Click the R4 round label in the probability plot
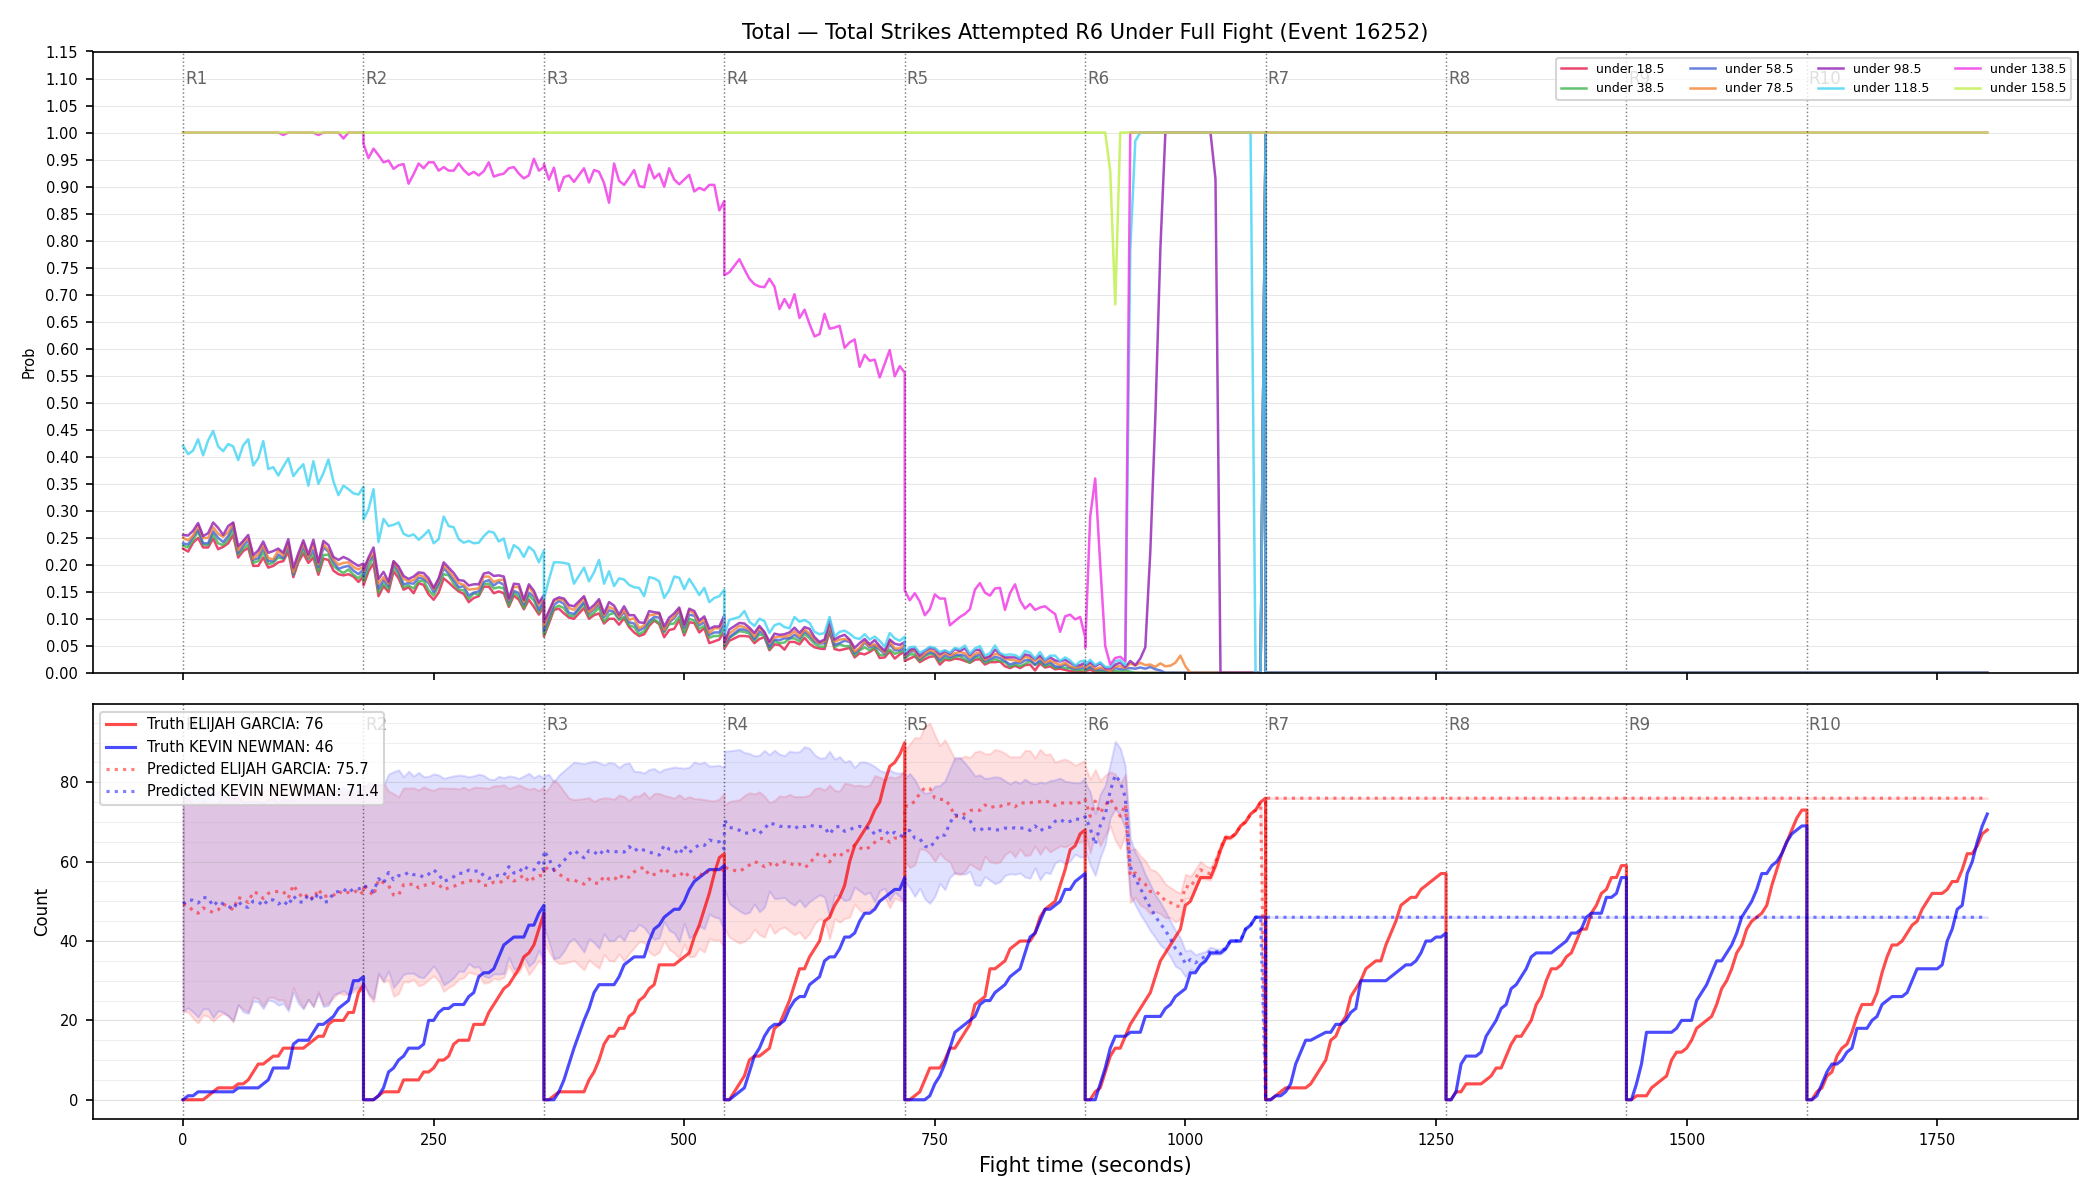Image resolution: width=2100 pixels, height=1200 pixels. pyautogui.click(x=737, y=78)
